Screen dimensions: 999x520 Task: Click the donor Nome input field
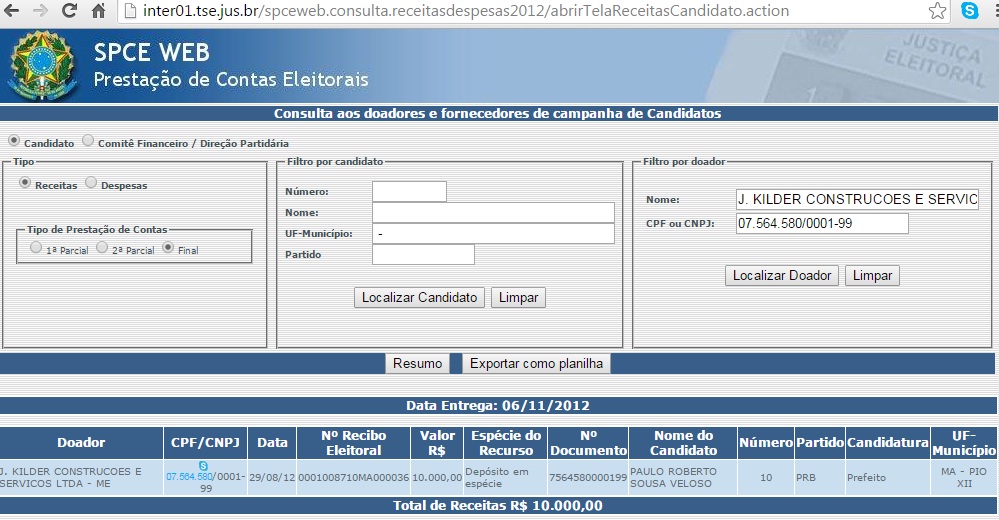858,199
